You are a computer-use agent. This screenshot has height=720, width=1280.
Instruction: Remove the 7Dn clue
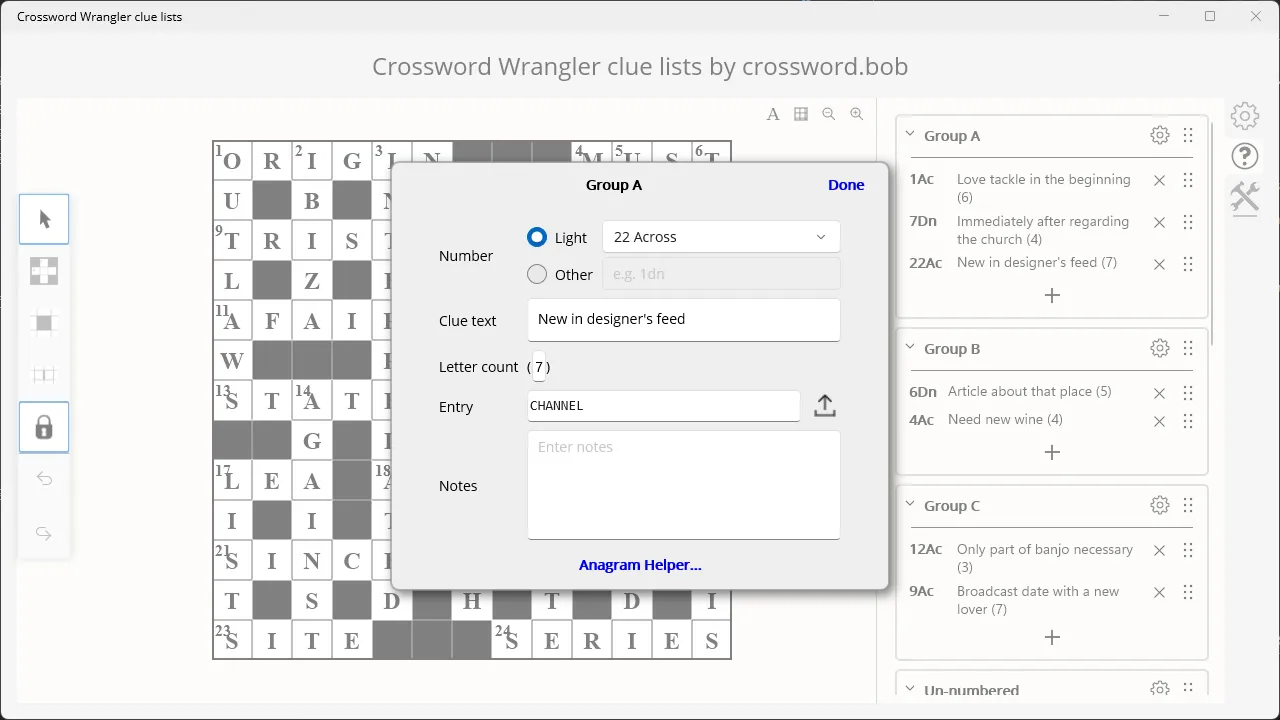pyautogui.click(x=1159, y=223)
